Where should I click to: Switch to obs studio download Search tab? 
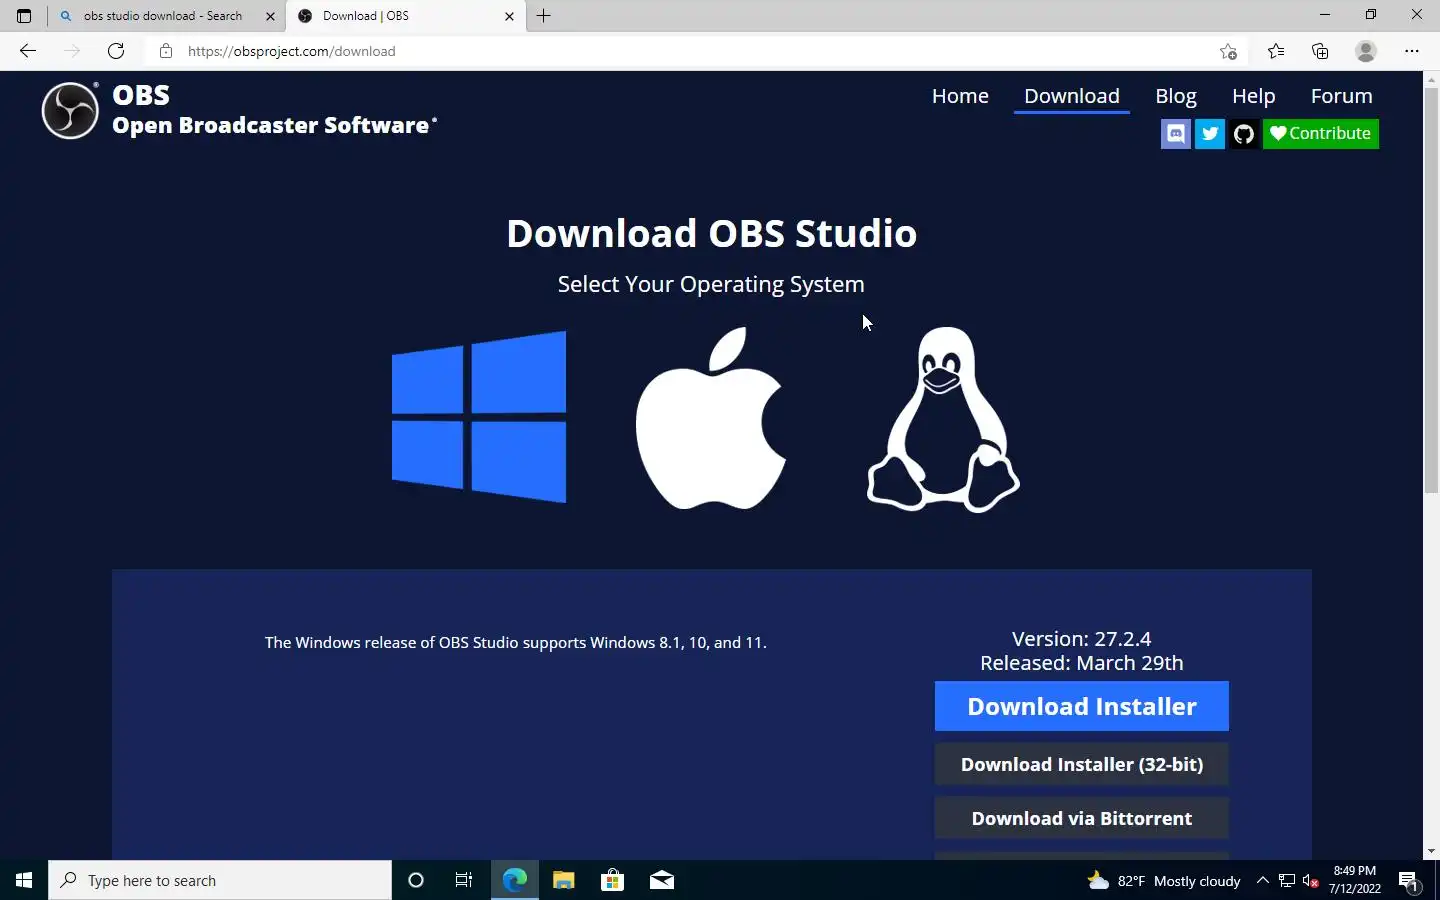pyautogui.click(x=163, y=16)
